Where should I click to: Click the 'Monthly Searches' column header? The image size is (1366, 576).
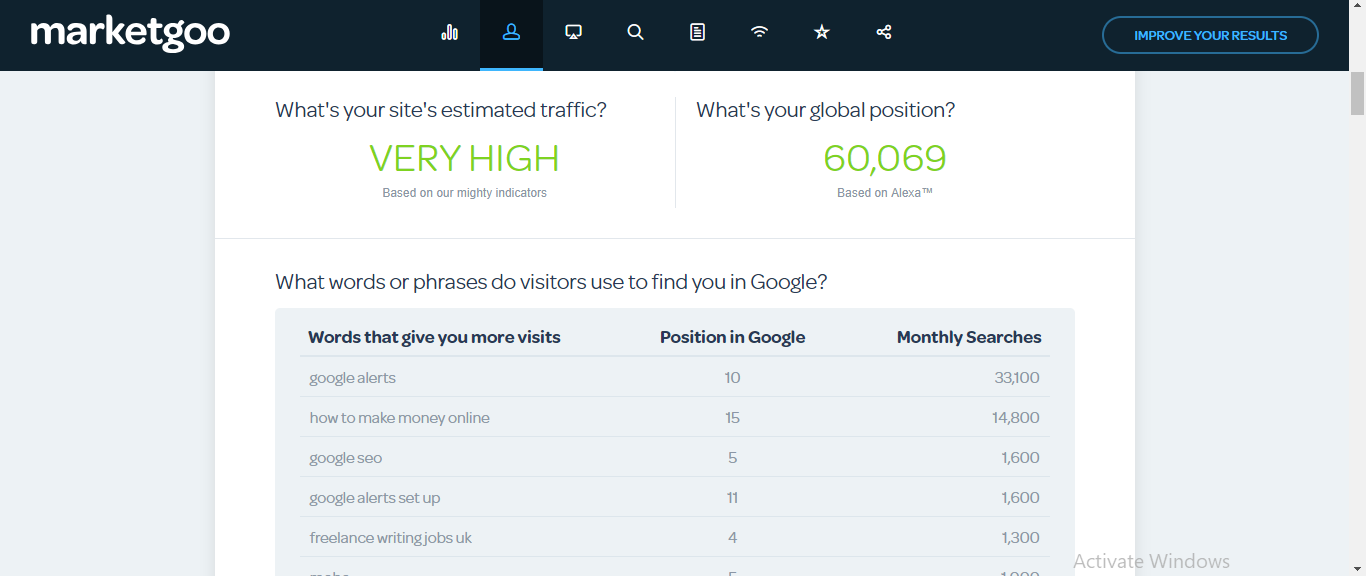coord(968,337)
